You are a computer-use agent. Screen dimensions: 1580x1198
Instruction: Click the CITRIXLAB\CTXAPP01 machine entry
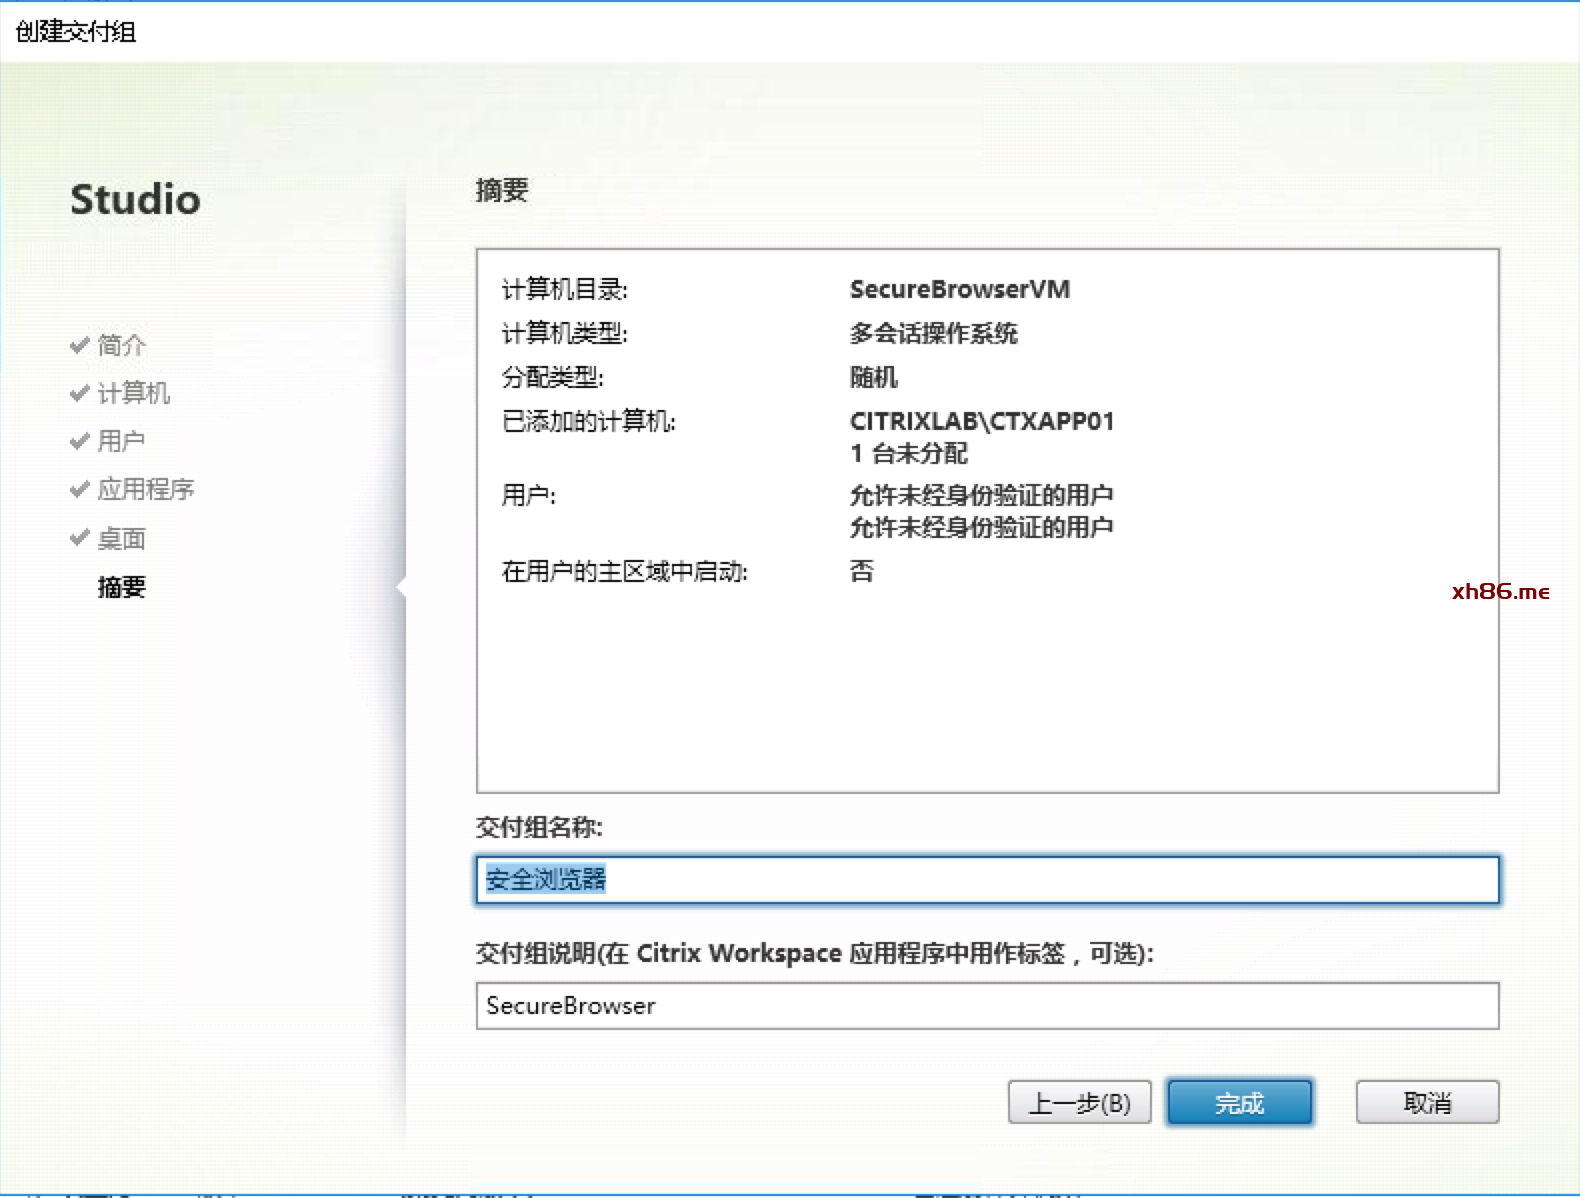[981, 421]
